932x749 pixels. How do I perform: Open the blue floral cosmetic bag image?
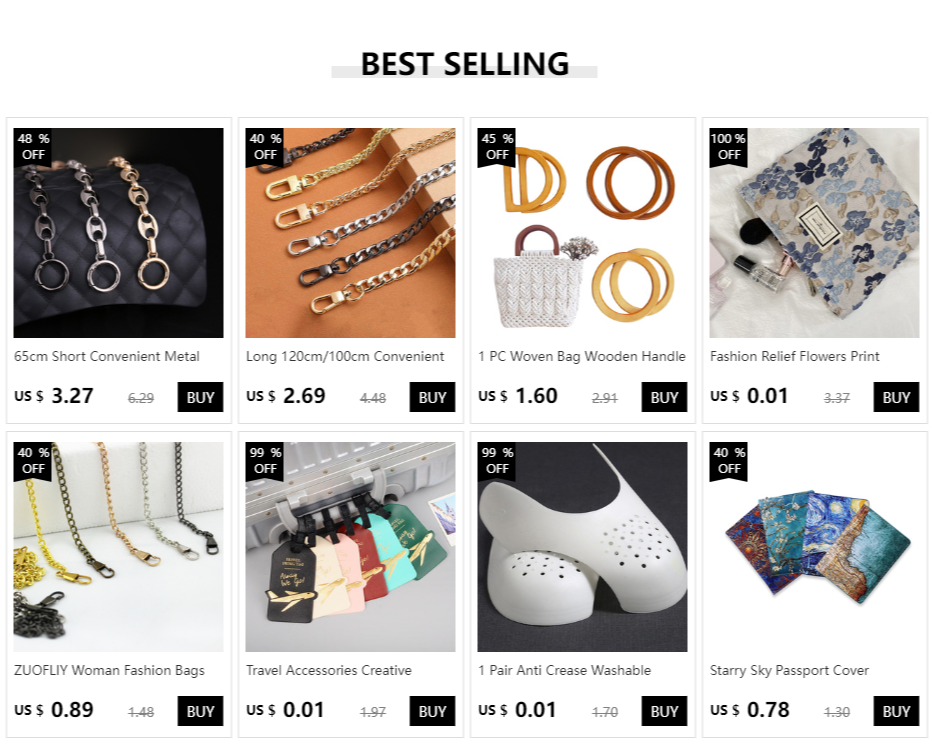pyautogui.click(x=814, y=233)
